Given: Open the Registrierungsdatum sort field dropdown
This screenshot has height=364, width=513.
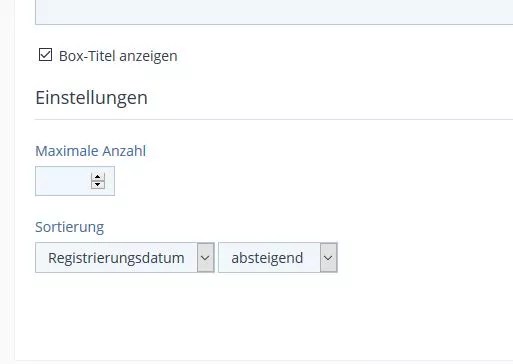Looking at the screenshot, I should click(125, 258).
